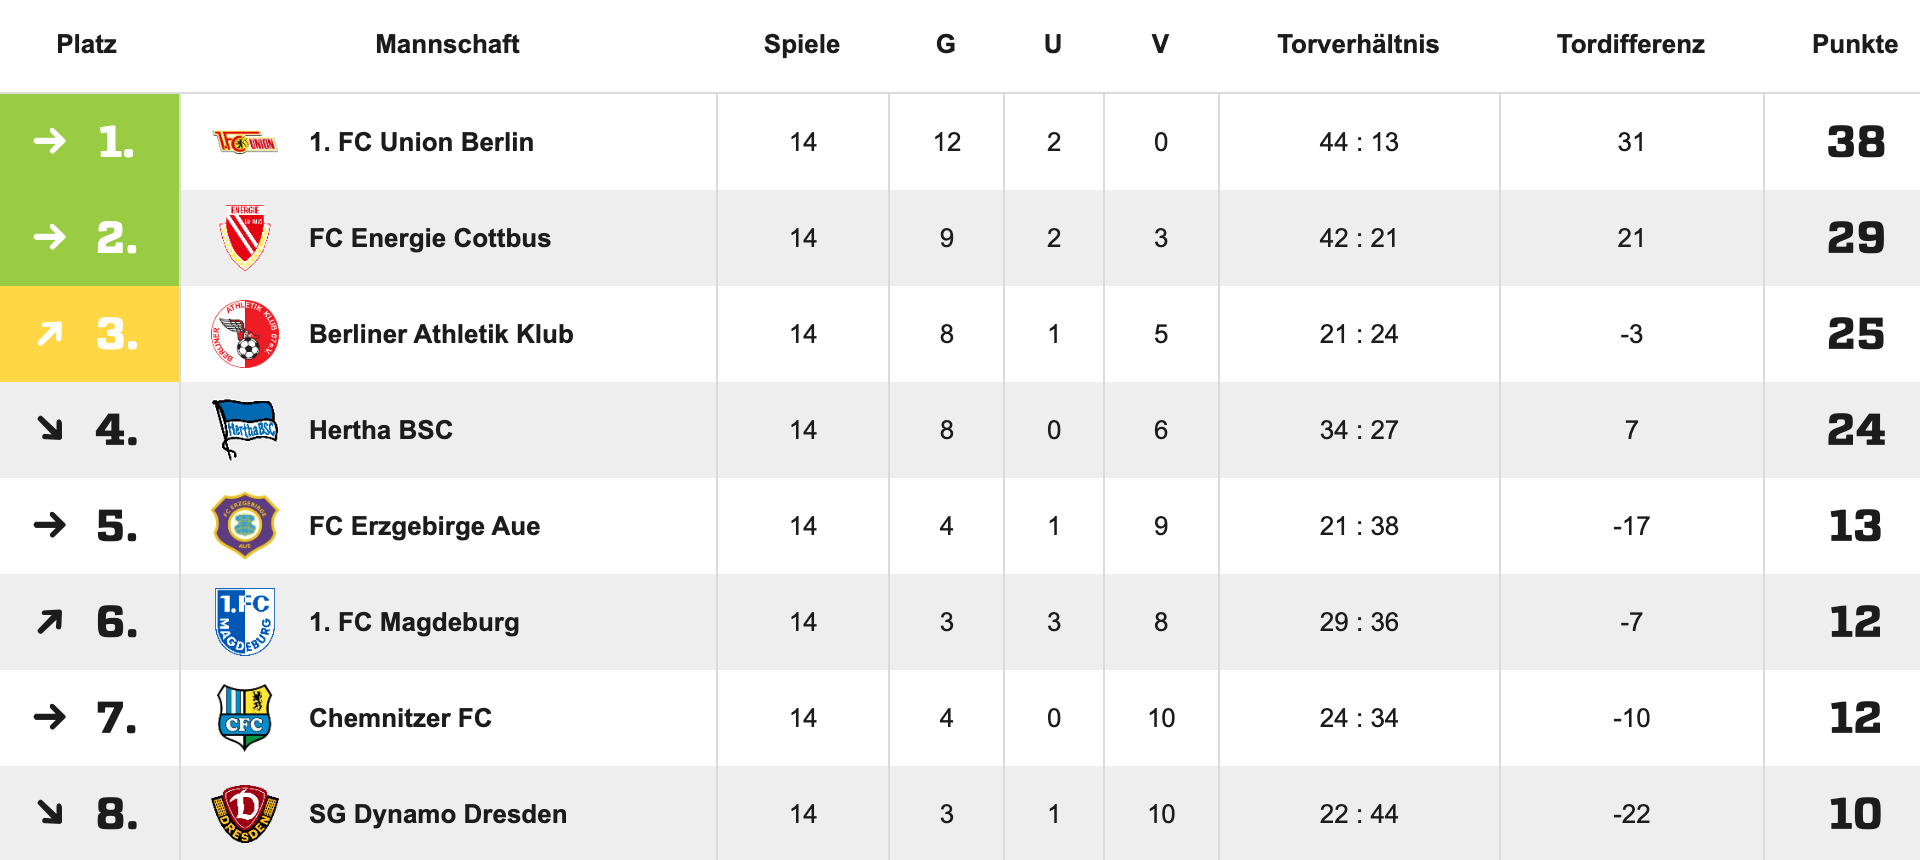Click the 1. FC Union Berlin logo
This screenshot has width=1920, height=860.
(245, 142)
